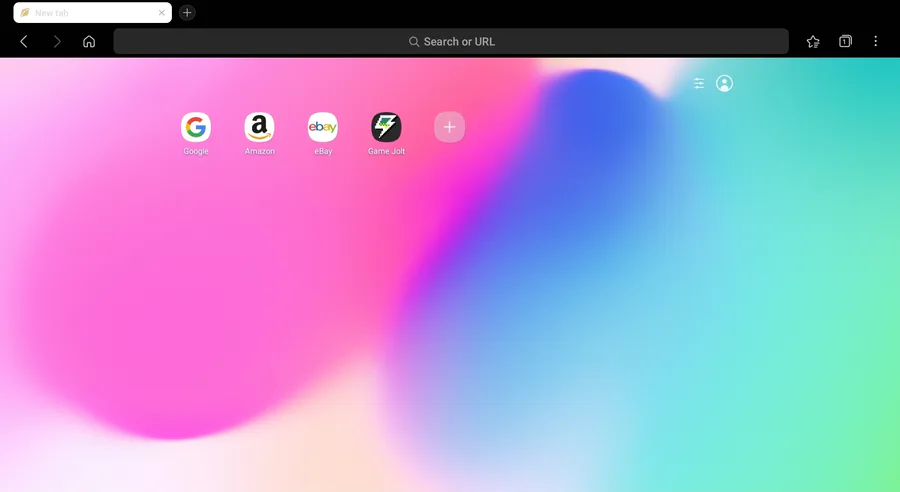The width and height of the screenshot is (900, 492).
Task: Click the eBay label text
Action: coord(323,152)
